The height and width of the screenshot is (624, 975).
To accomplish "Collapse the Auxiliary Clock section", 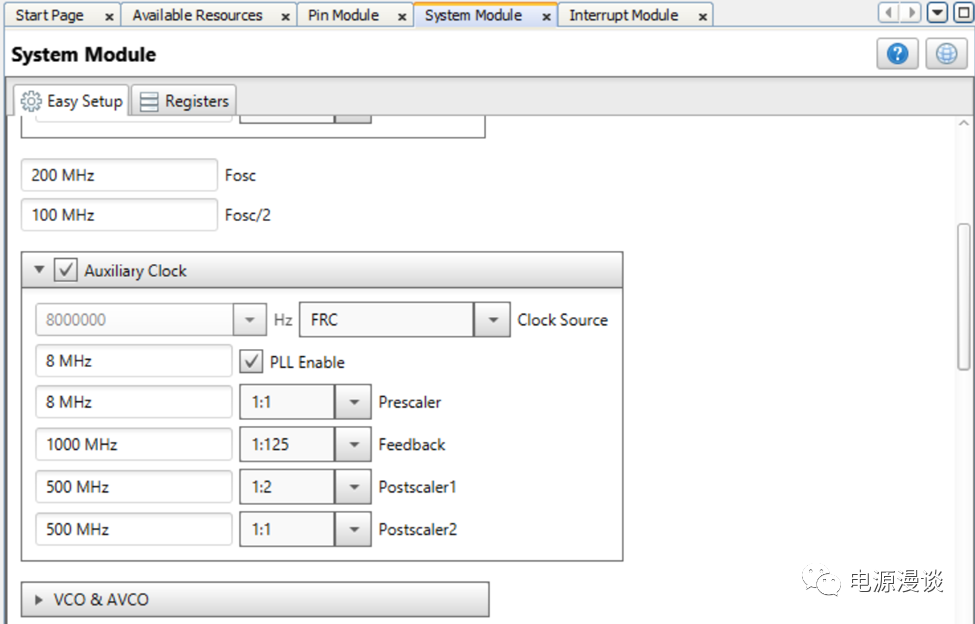I will (39, 271).
